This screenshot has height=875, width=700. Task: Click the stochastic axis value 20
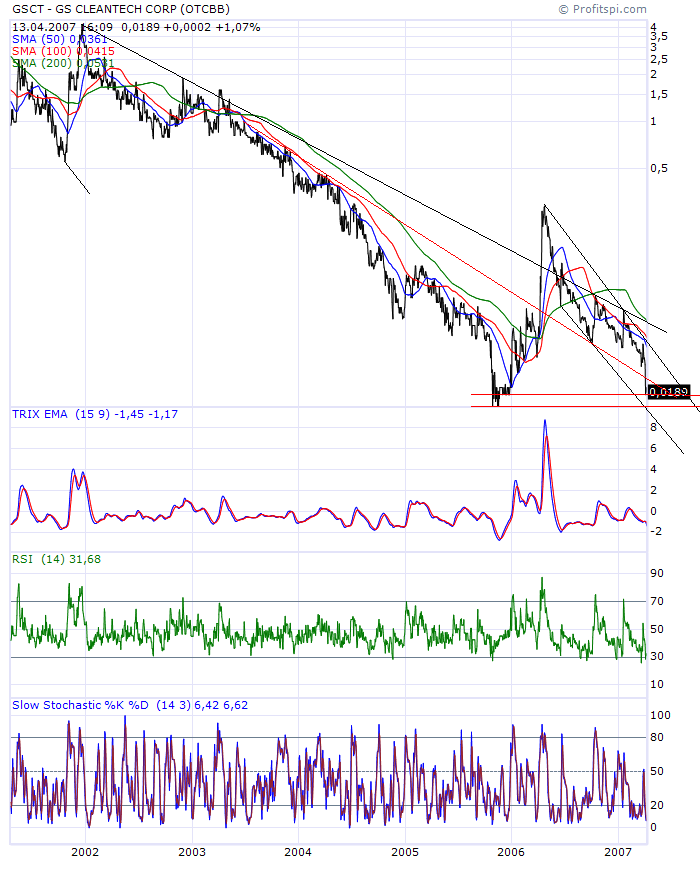(x=657, y=805)
